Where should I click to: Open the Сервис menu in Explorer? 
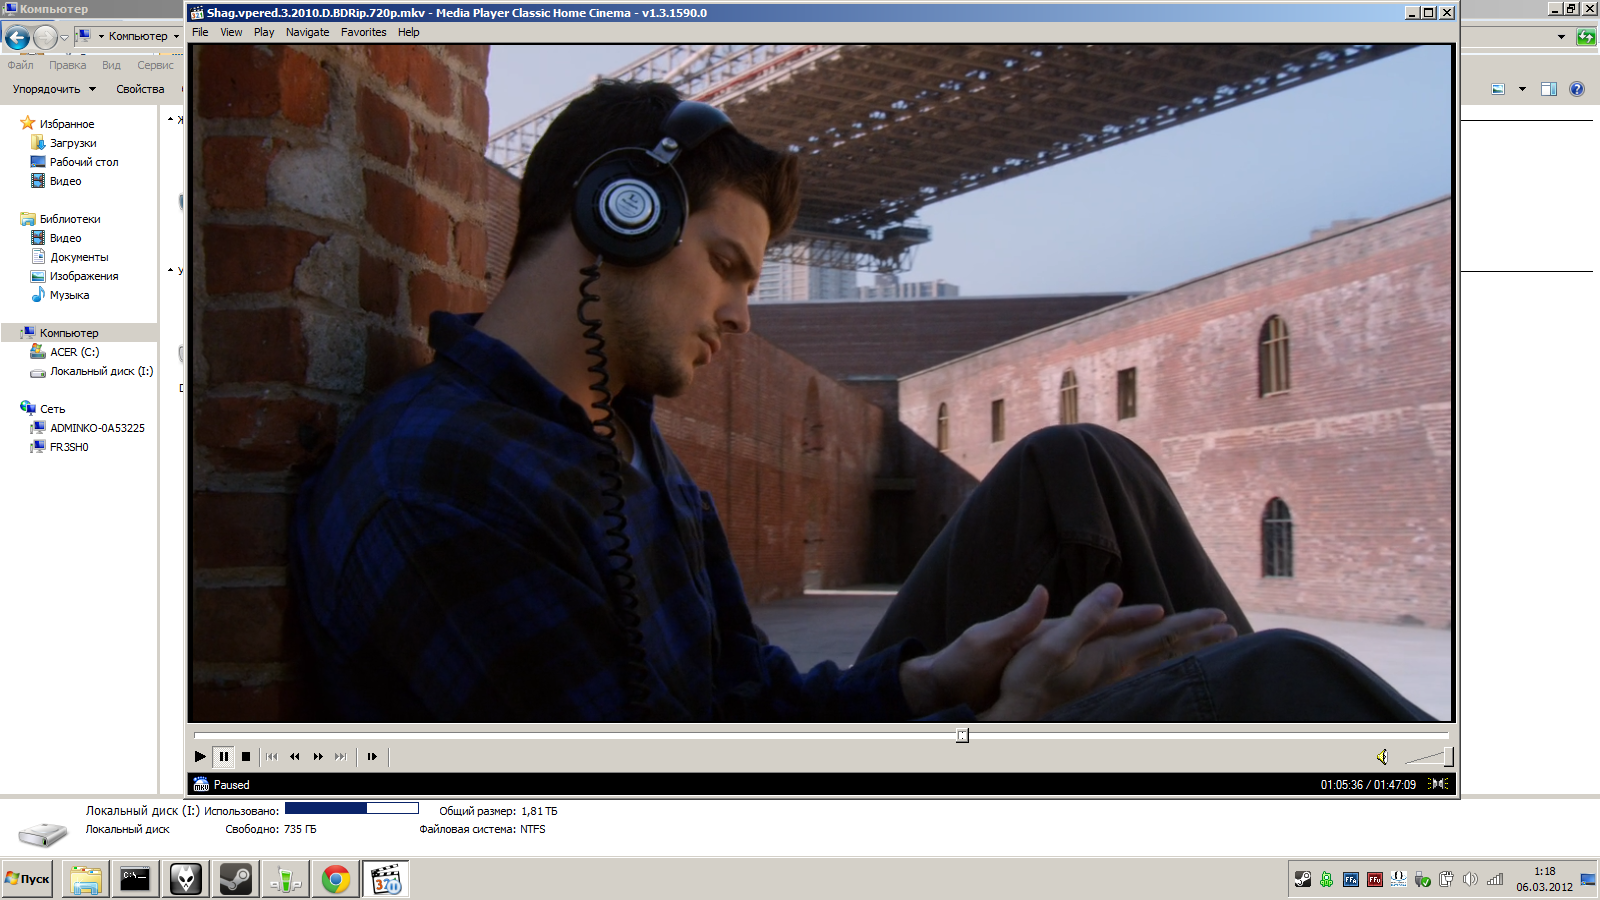pyautogui.click(x=155, y=65)
